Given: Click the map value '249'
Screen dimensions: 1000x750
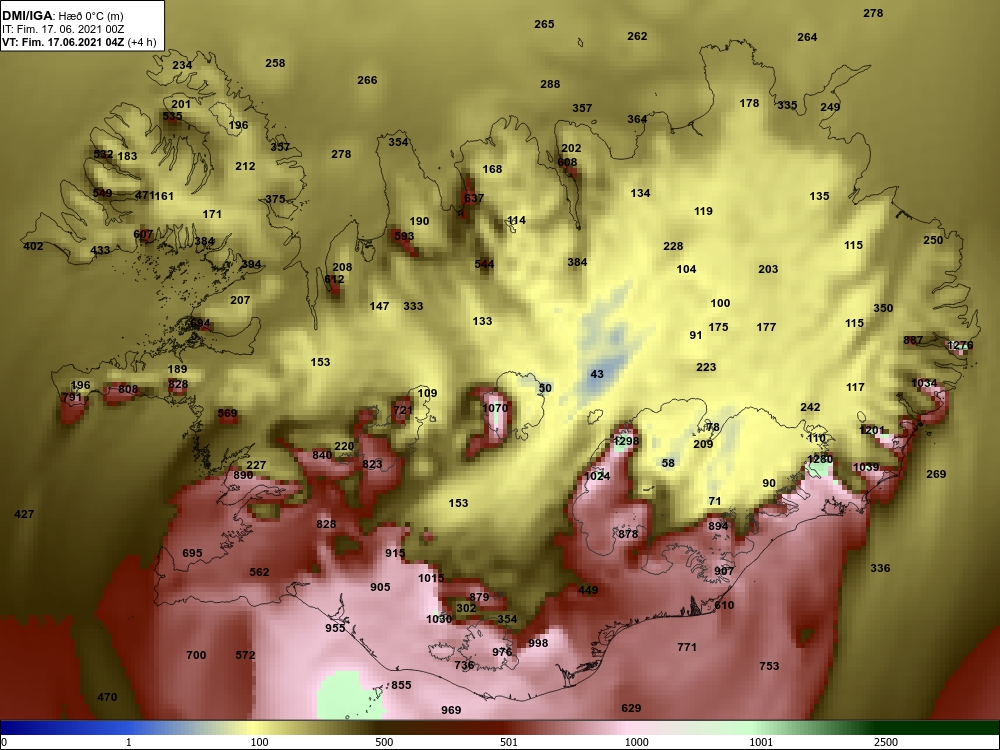Looking at the screenshot, I should pos(830,107).
